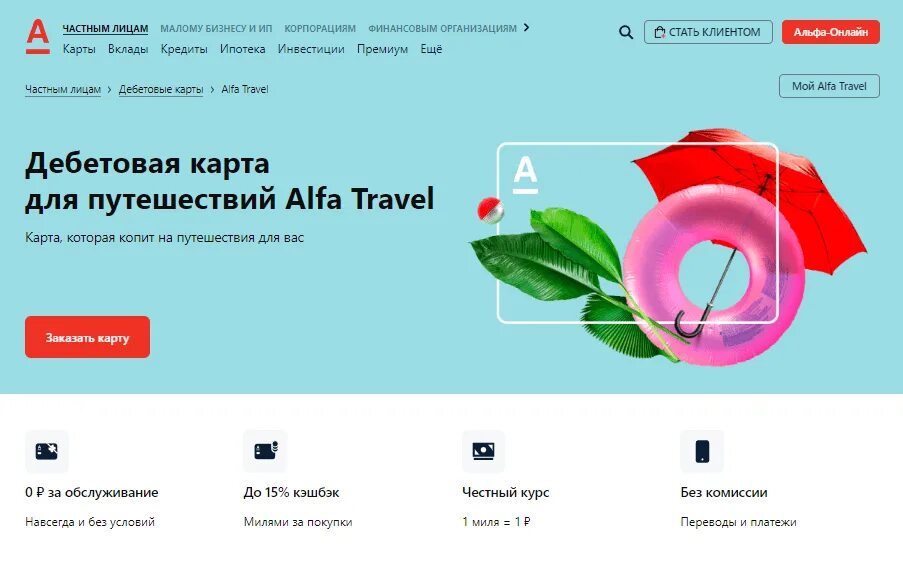Viewport: 903px width, 570px height.
Task: Click the Заказать карту button
Action: 88,337
